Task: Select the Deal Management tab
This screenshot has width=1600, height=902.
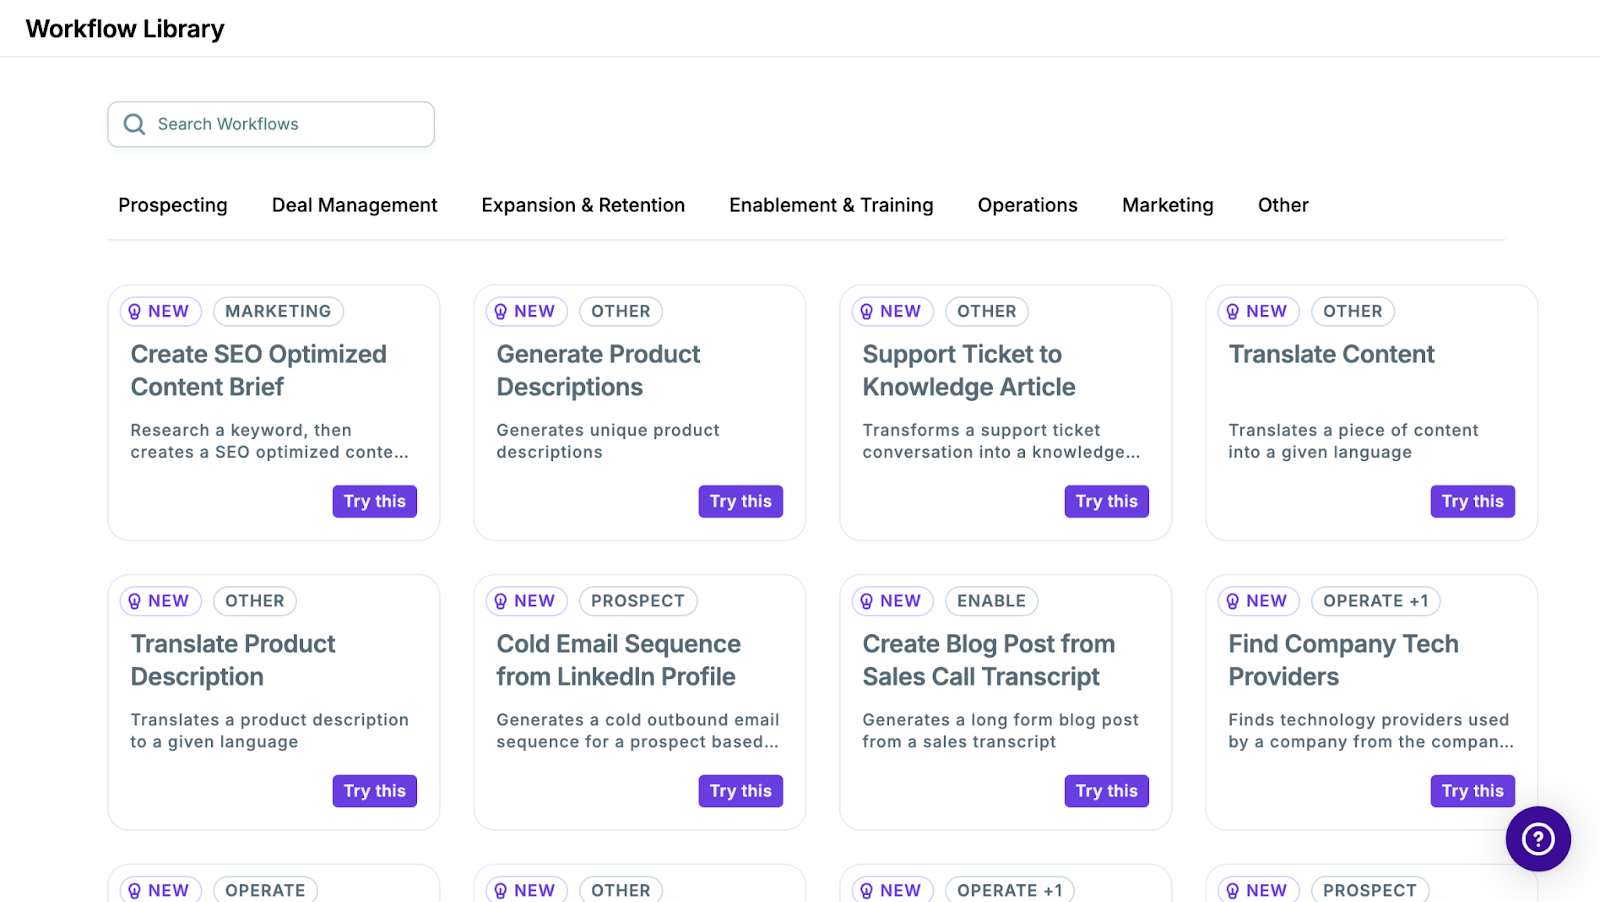Action: click(354, 205)
